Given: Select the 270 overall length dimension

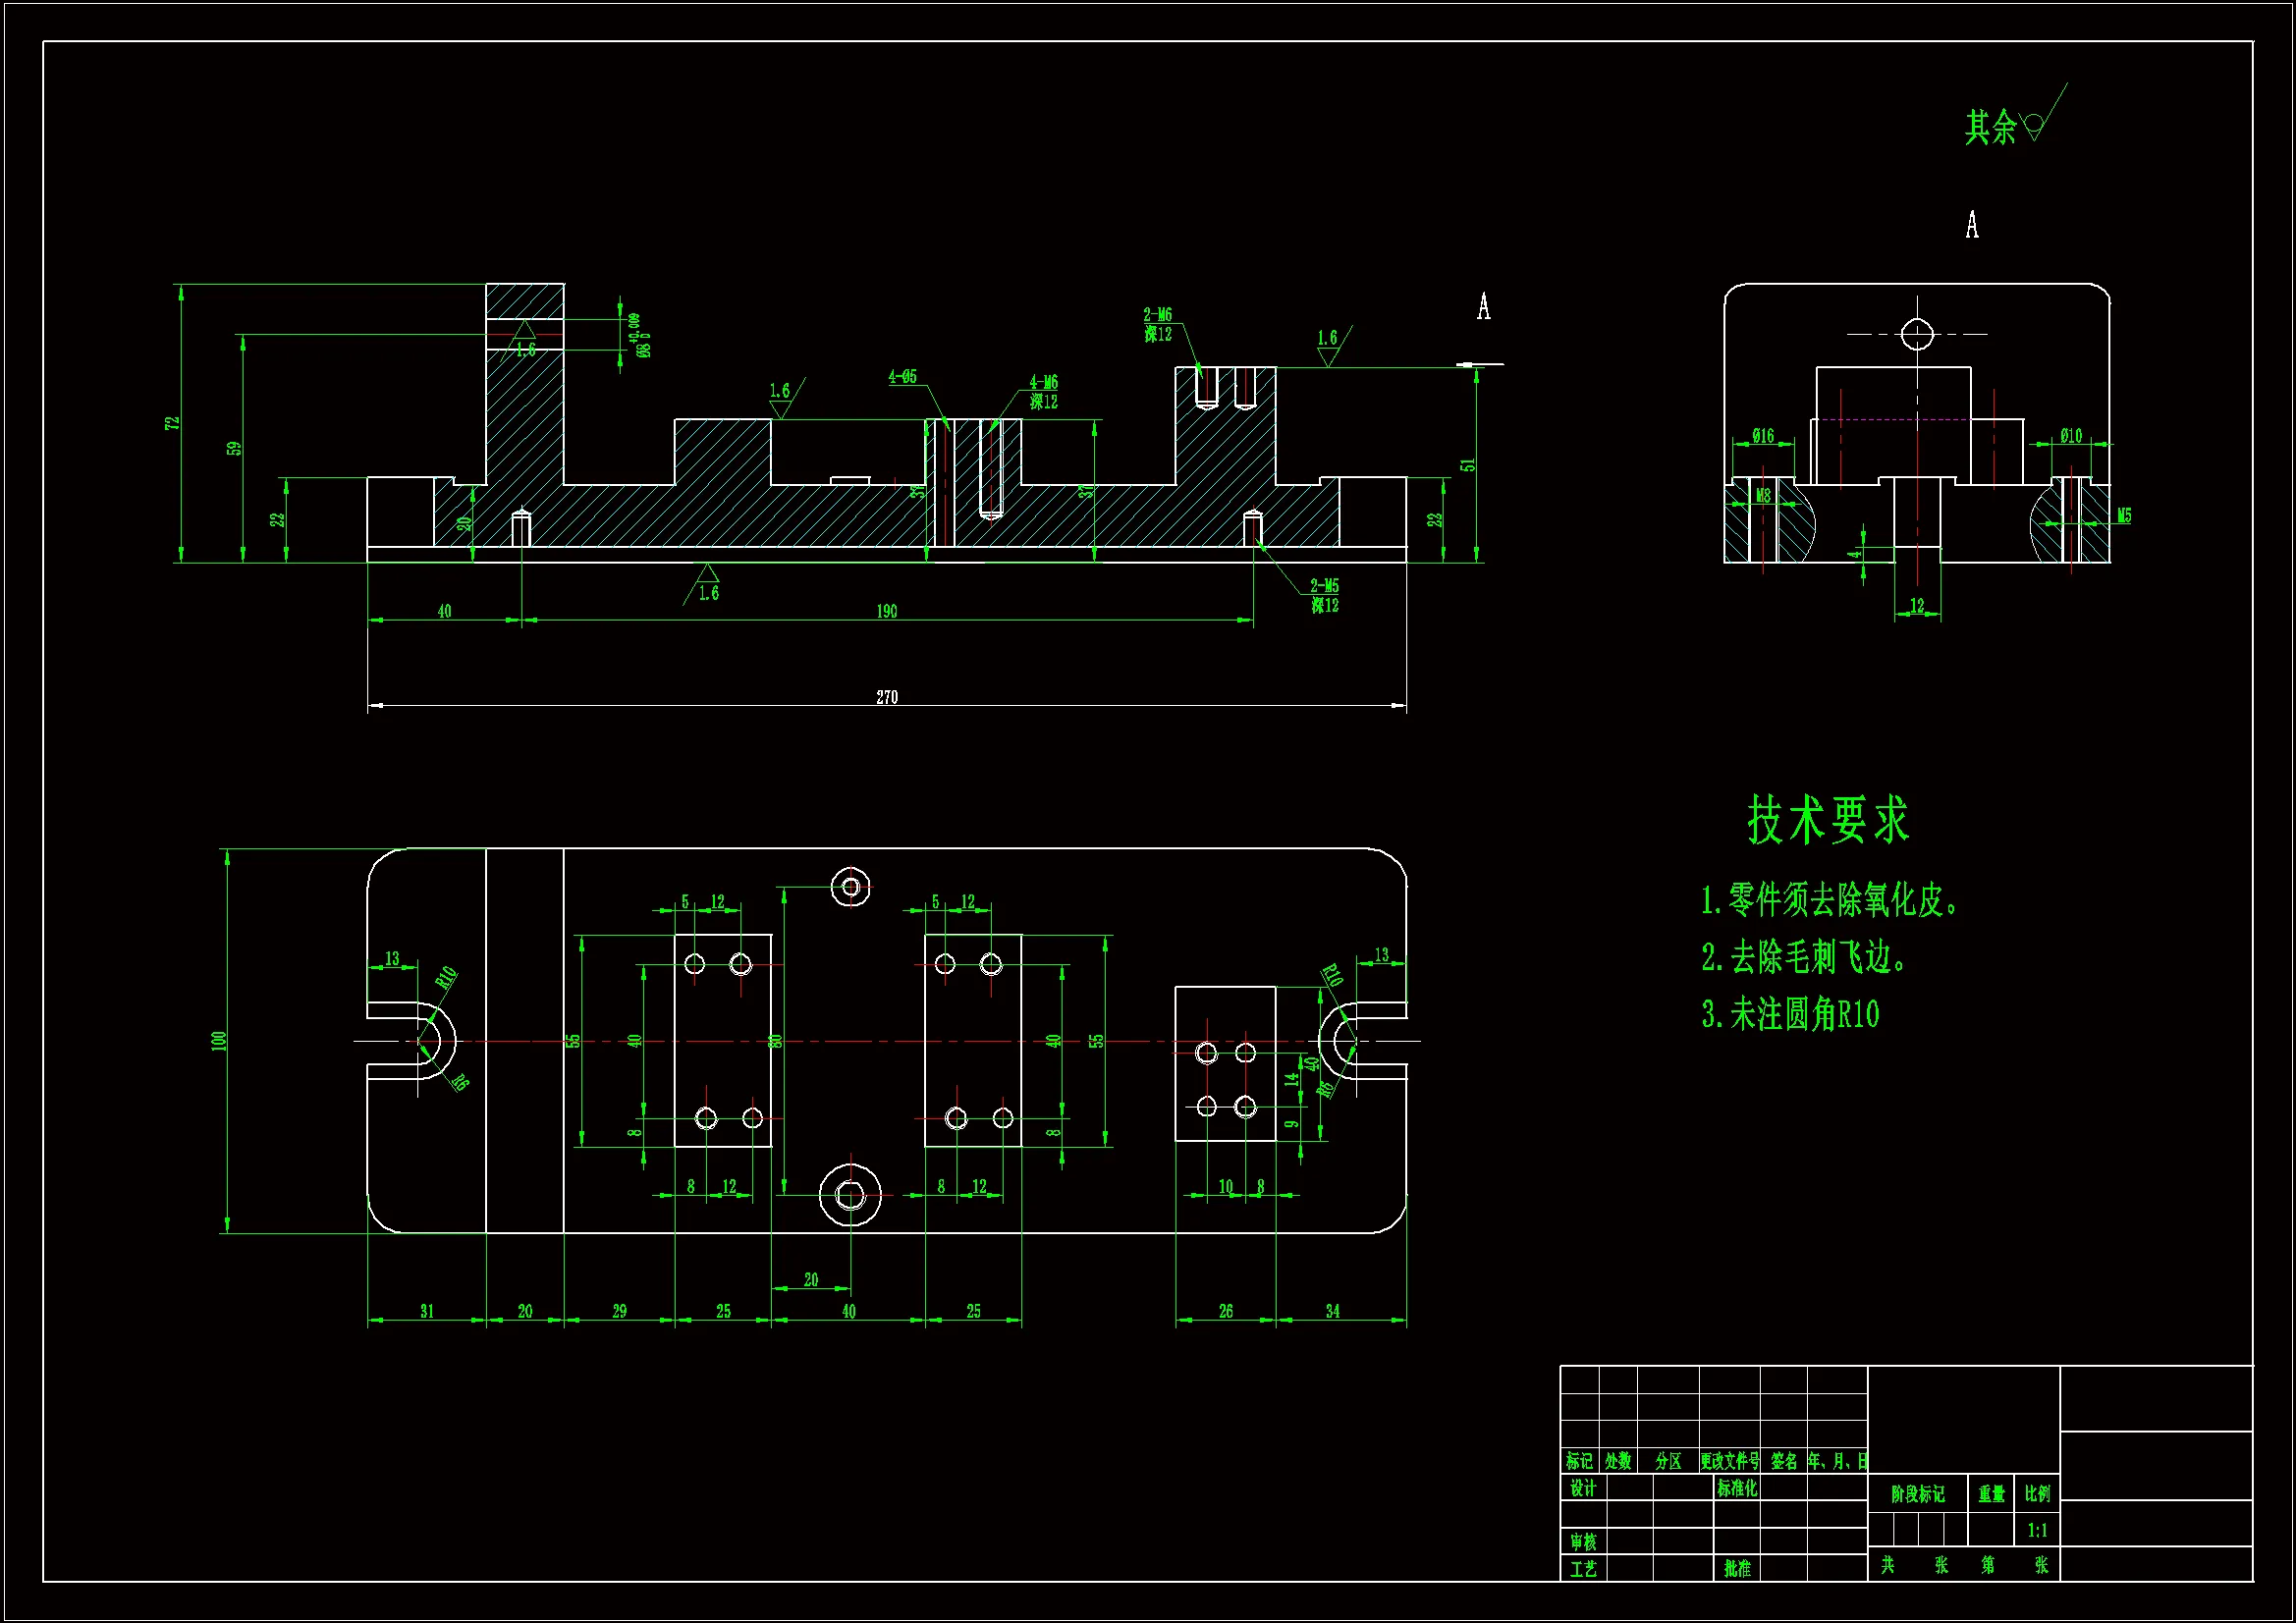Looking at the screenshot, I should pos(887,698).
